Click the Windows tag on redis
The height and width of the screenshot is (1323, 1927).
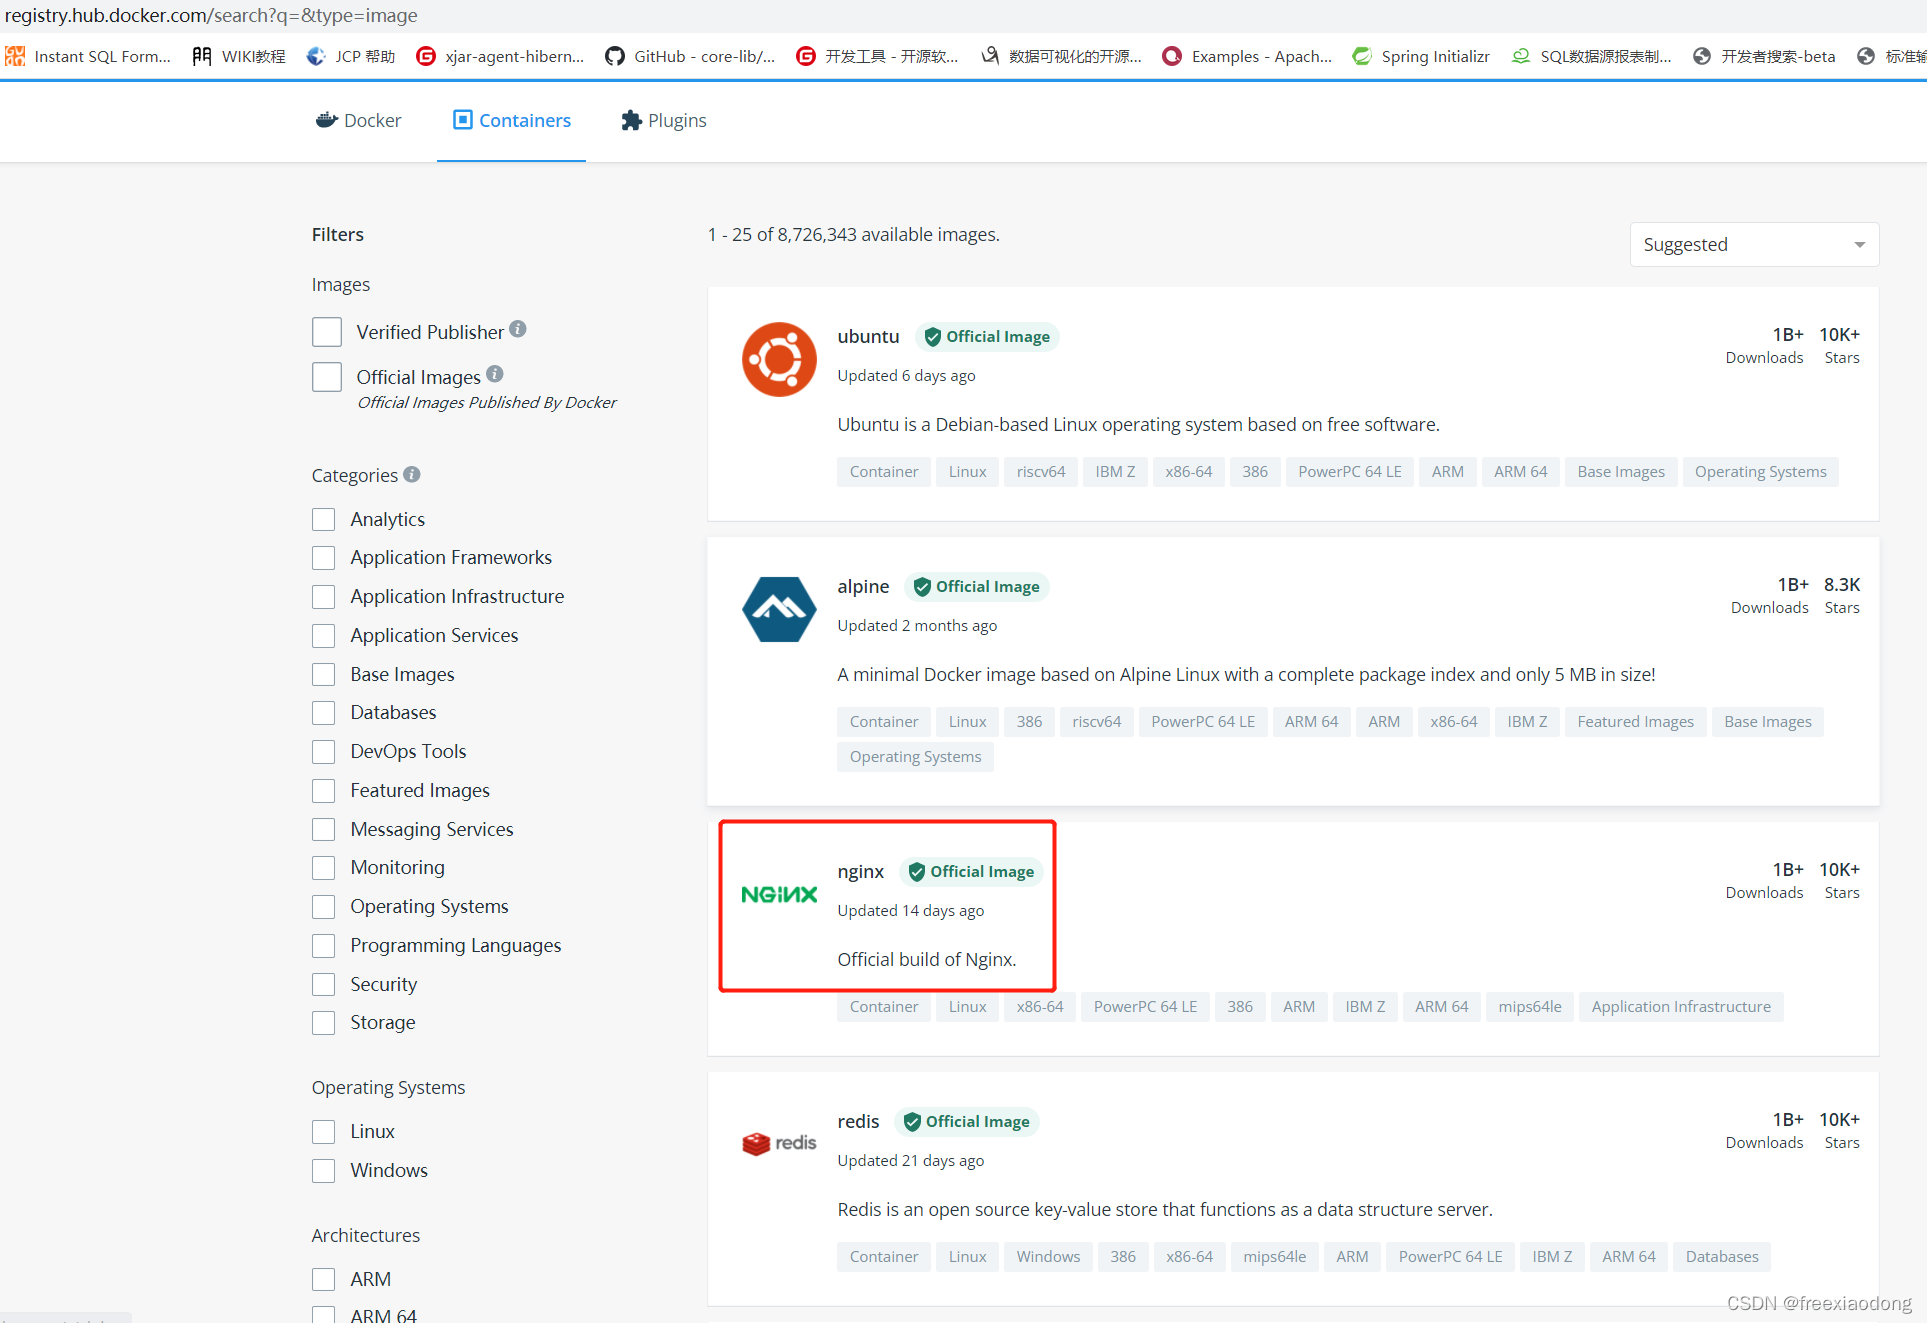(1048, 1256)
